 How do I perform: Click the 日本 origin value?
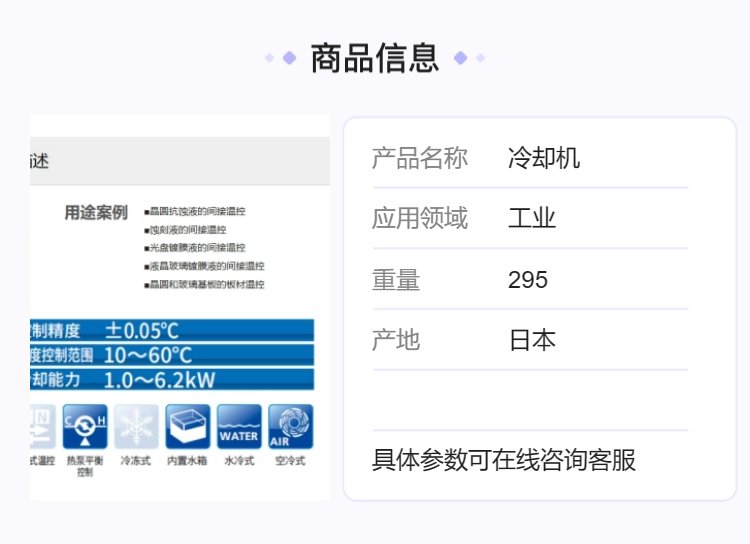coord(531,340)
